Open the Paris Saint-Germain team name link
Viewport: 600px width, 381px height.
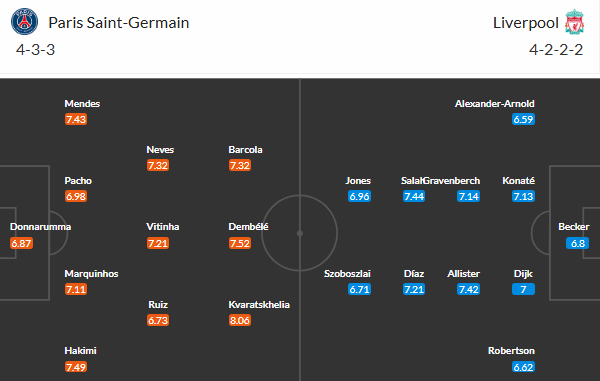coord(119,23)
